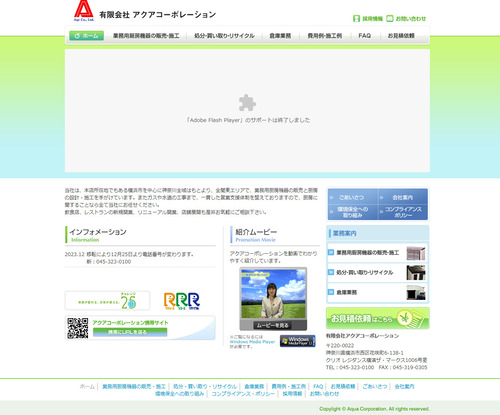
Task: Open the 費用例・施工例 navigation item
Action: pyautogui.click(x=325, y=36)
